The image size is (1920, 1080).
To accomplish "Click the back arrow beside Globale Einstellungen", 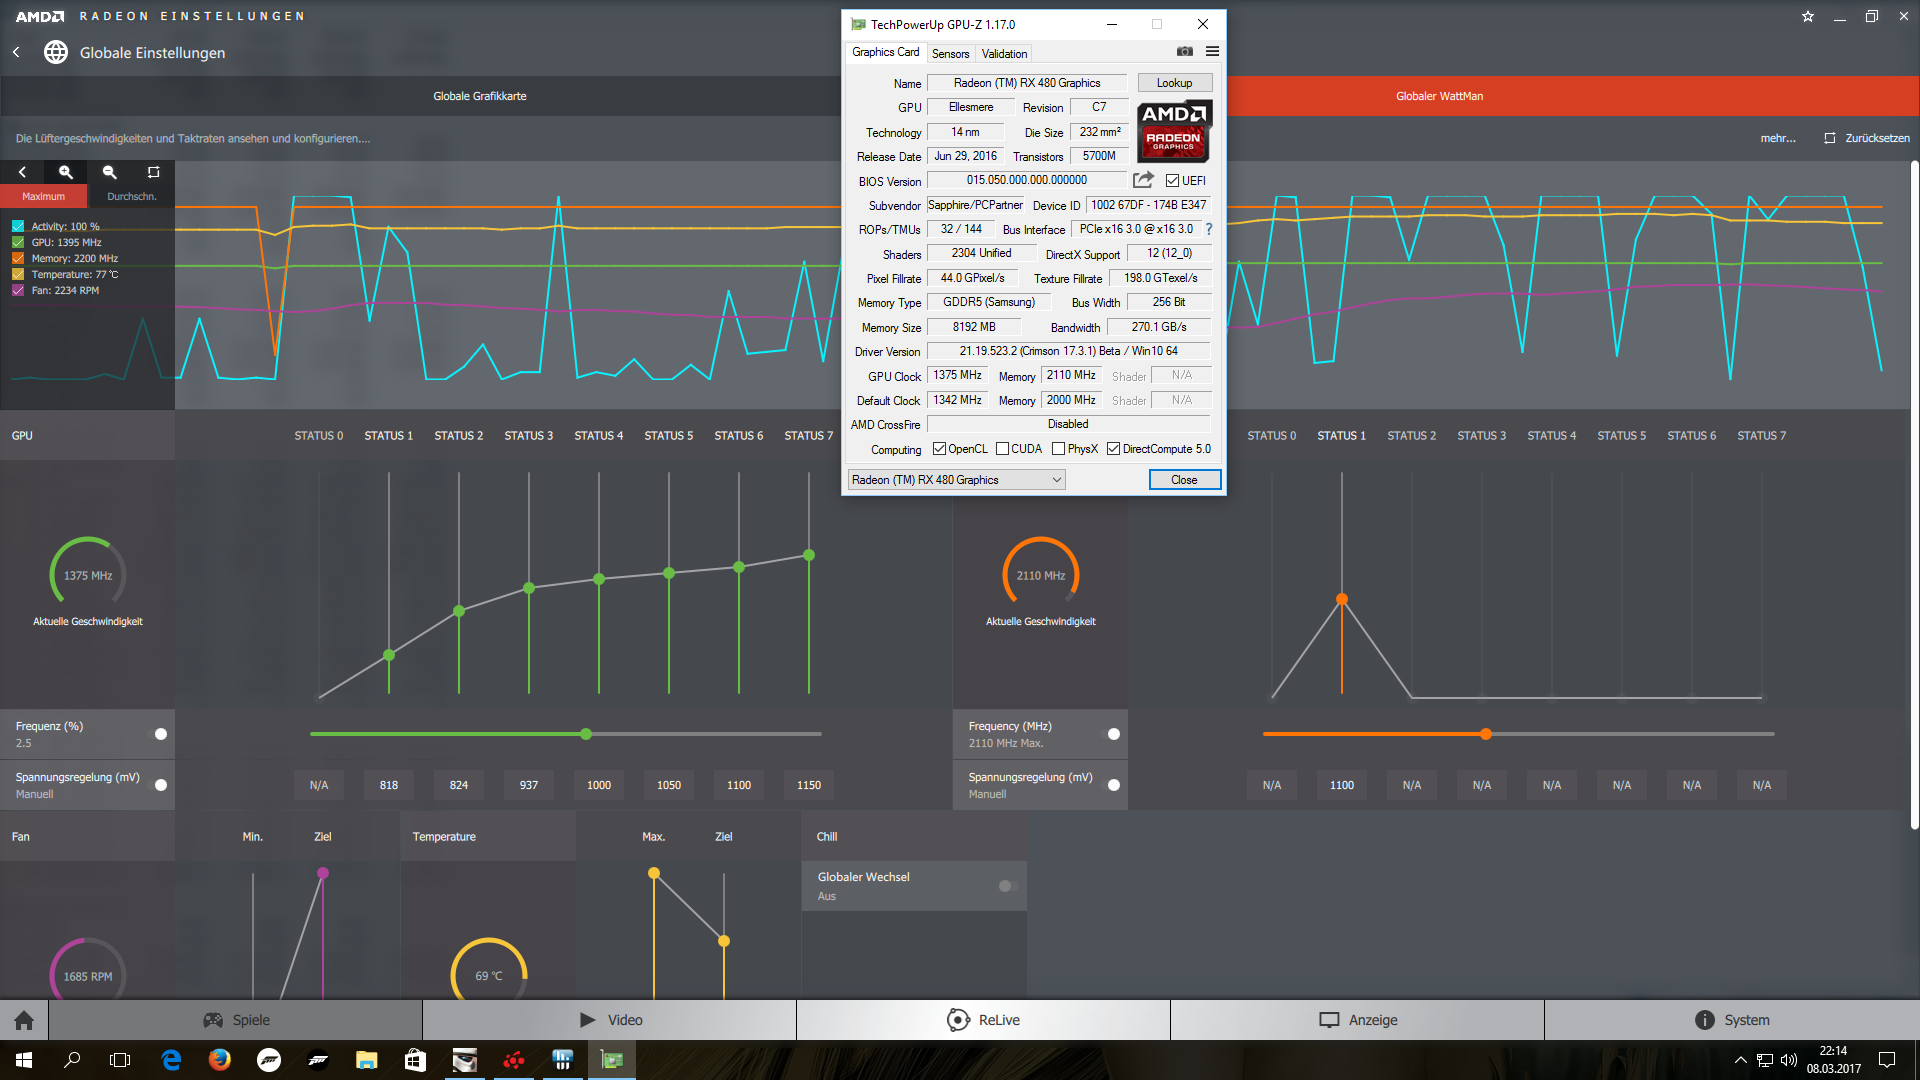I will [x=17, y=52].
